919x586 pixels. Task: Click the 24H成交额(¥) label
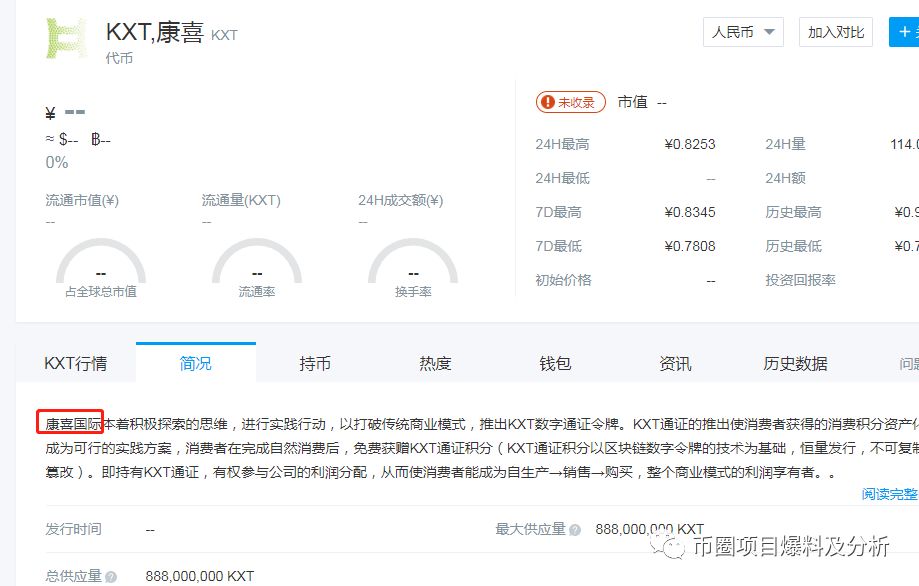(x=401, y=200)
